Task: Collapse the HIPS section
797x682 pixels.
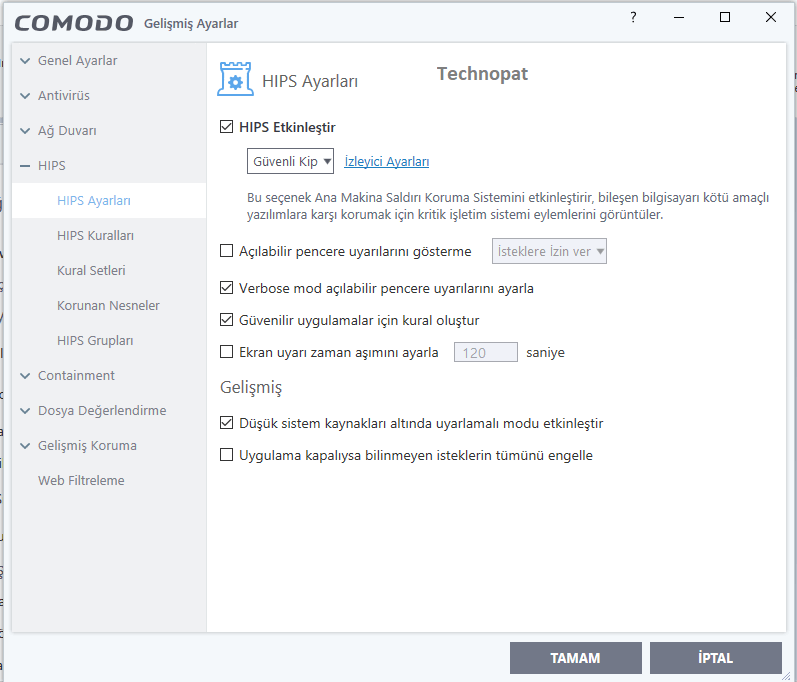Action: 25,166
